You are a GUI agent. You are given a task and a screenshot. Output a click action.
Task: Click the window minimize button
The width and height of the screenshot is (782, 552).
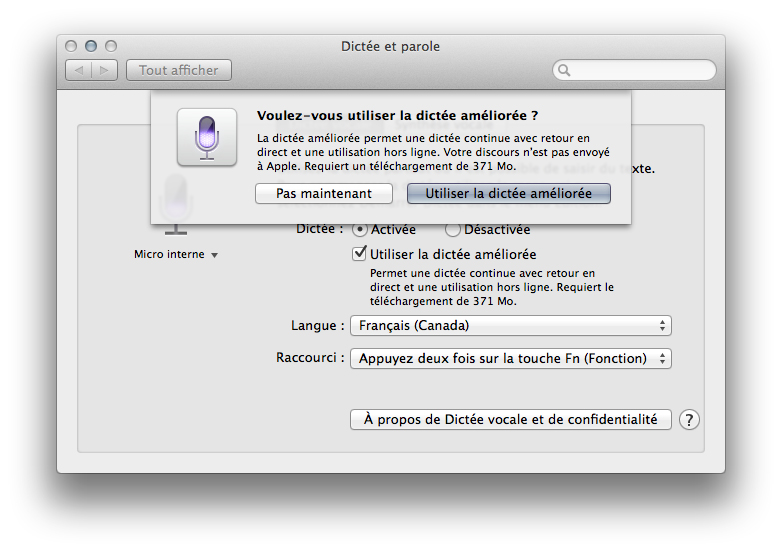(91, 46)
